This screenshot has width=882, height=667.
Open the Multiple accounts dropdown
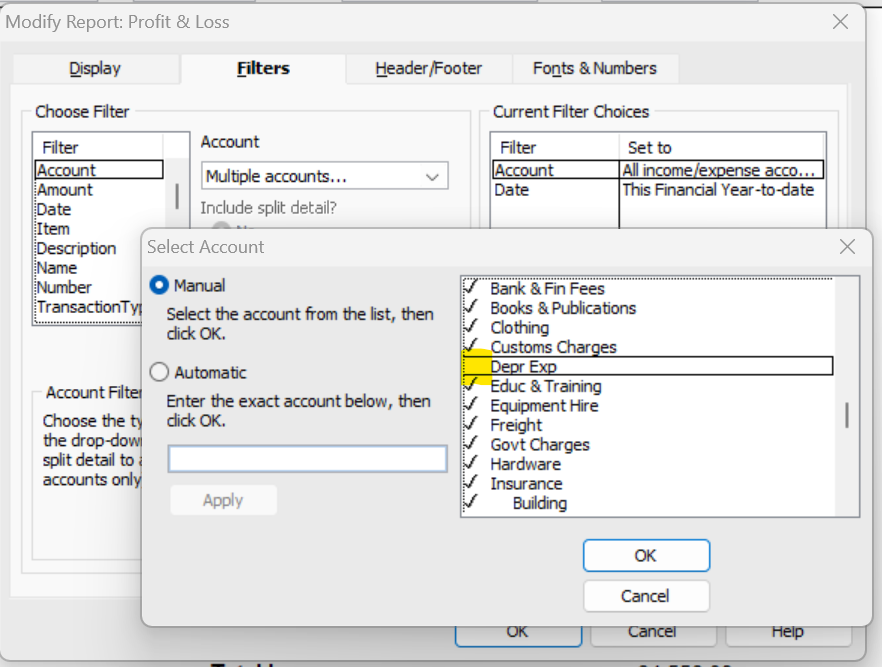pos(325,176)
